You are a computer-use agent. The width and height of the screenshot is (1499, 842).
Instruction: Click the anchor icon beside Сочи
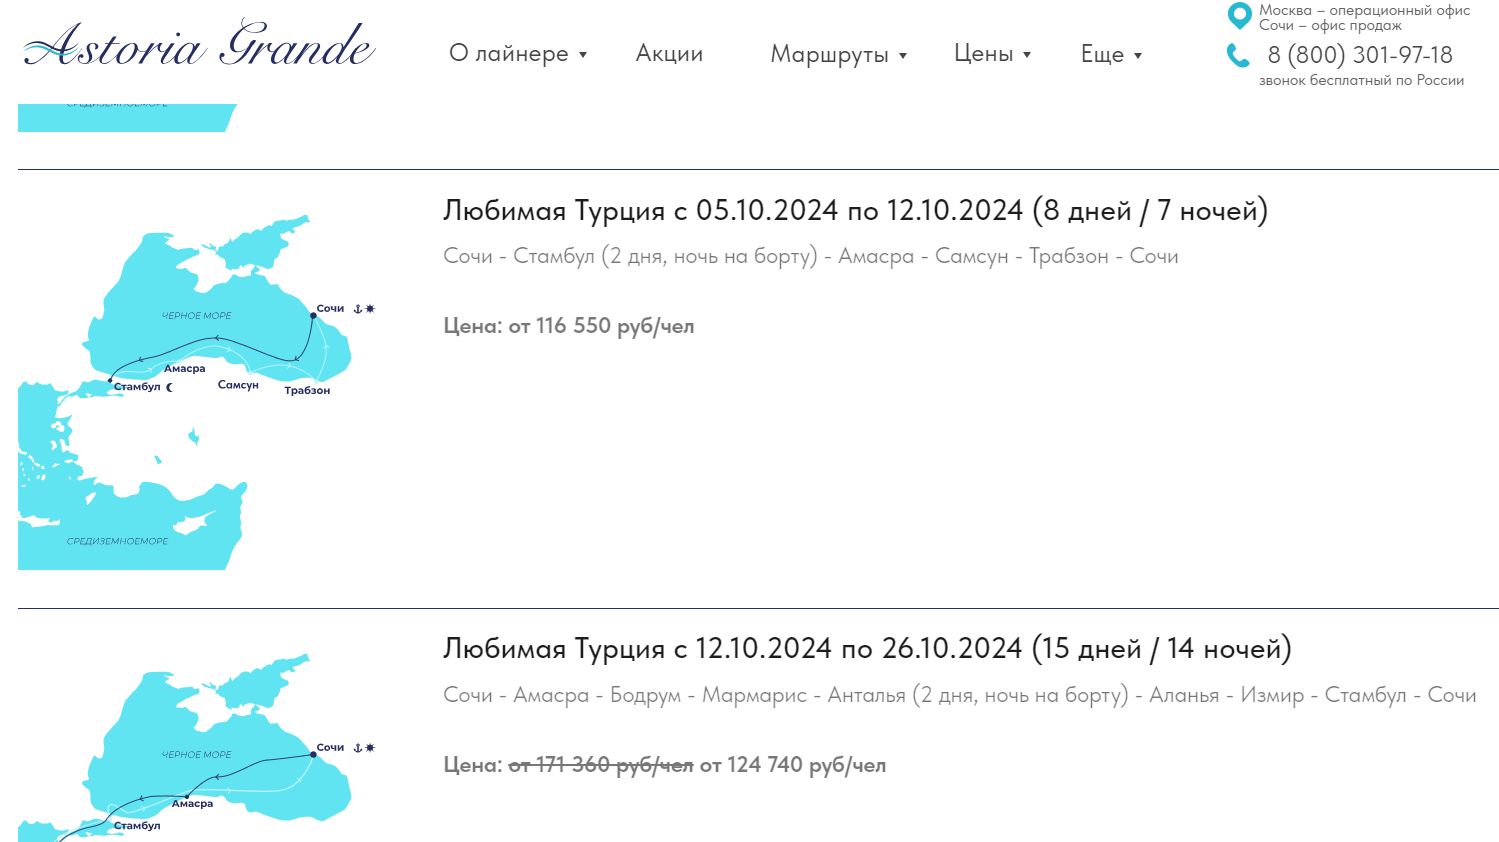pyautogui.click(x=358, y=309)
